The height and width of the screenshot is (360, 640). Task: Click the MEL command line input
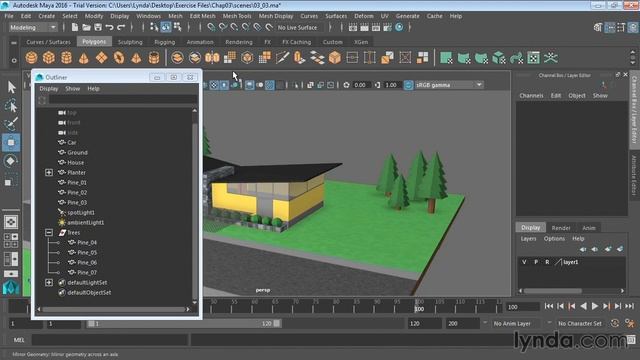110,340
